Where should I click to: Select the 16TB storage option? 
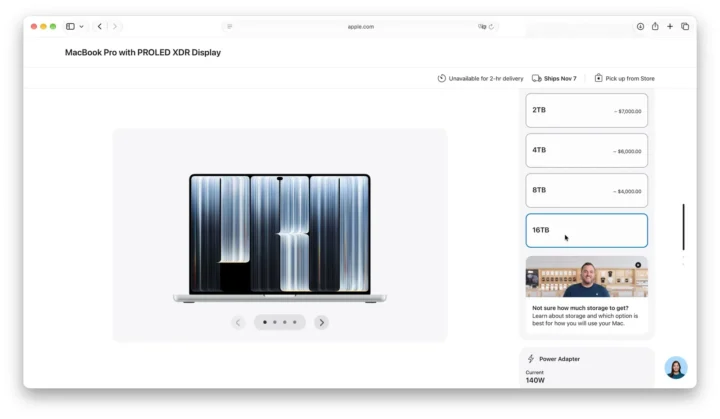pos(586,230)
